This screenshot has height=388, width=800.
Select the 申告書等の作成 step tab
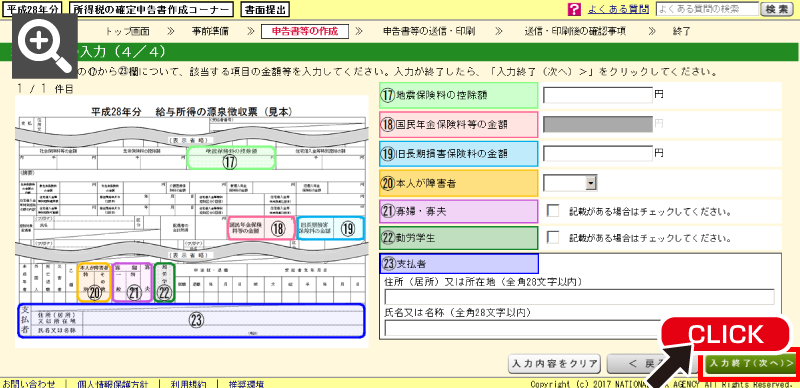[x=305, y=32]
